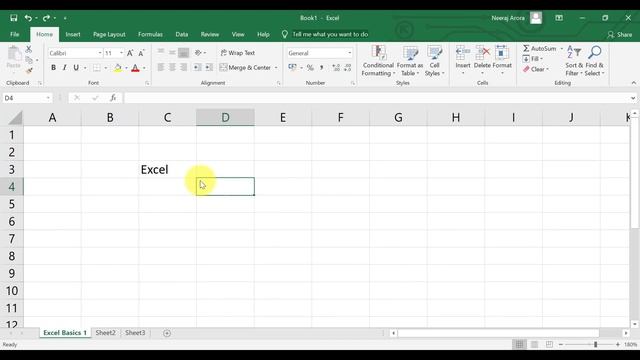Switch to Page Layout view in status bar
The image size is (640, 360).
click(534, 345)
